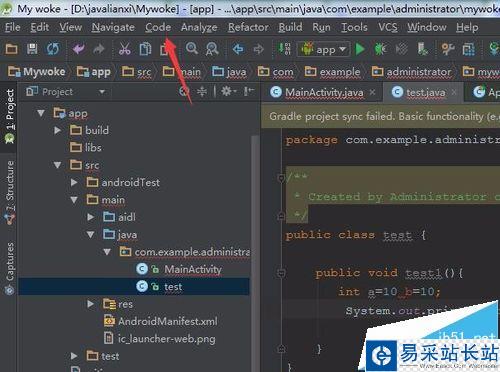
Task: Toggle the Captures side tool window
Action: point(10,268)
